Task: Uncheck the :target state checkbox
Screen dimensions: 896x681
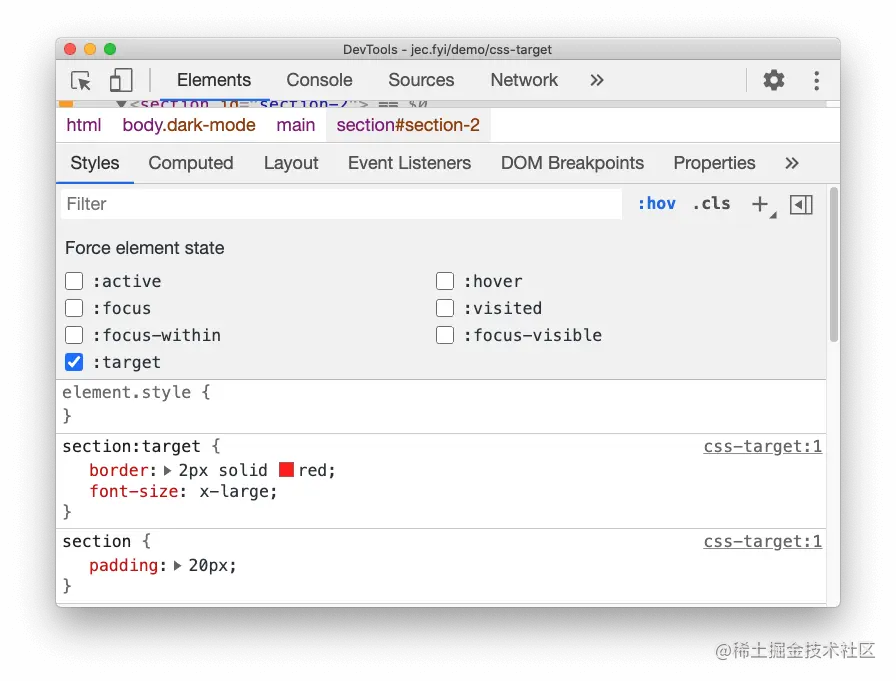Action: point(74,362)
